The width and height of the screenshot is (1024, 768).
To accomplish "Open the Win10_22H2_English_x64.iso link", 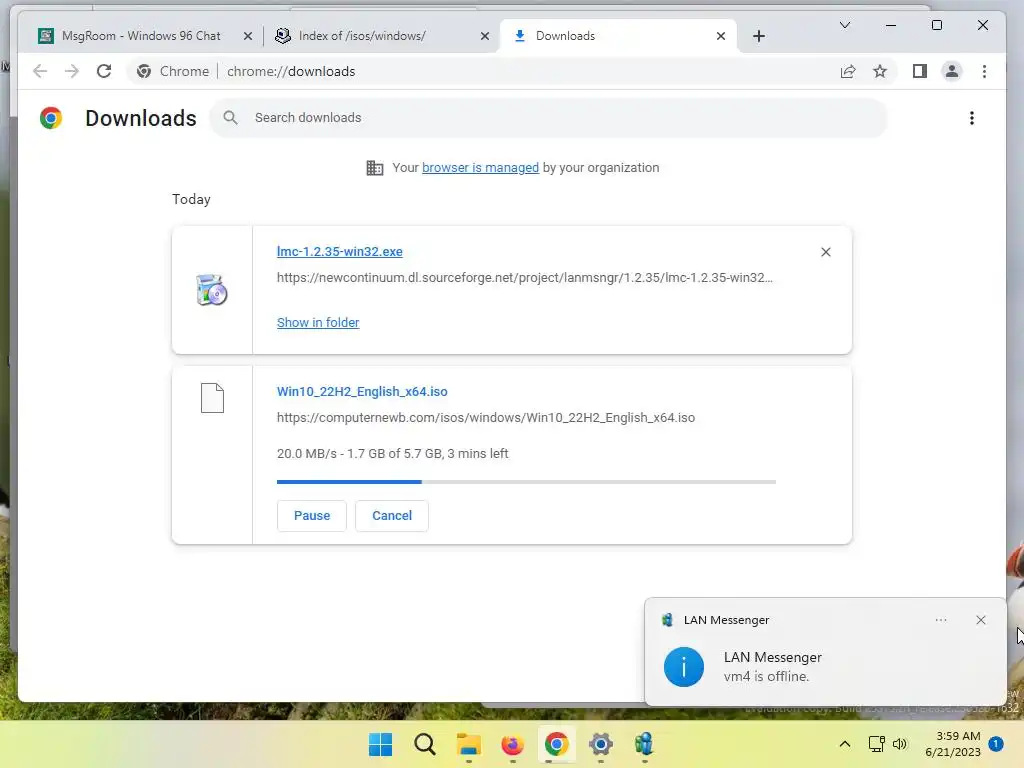I will [x=362, y=391].
